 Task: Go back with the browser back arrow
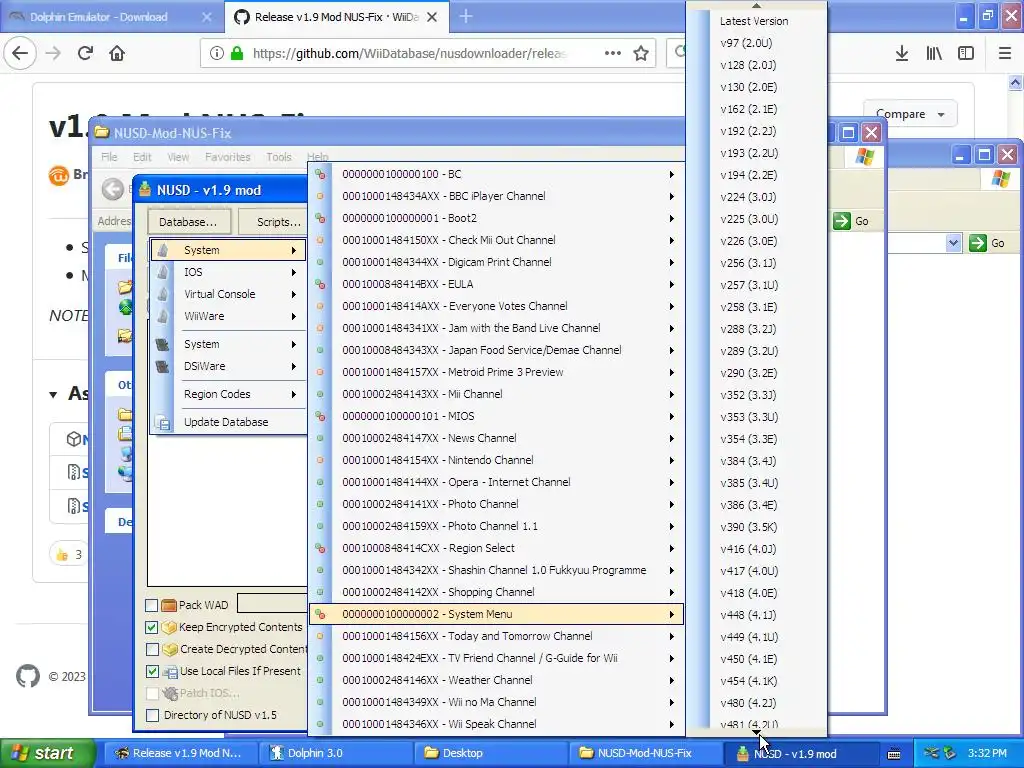20,53
